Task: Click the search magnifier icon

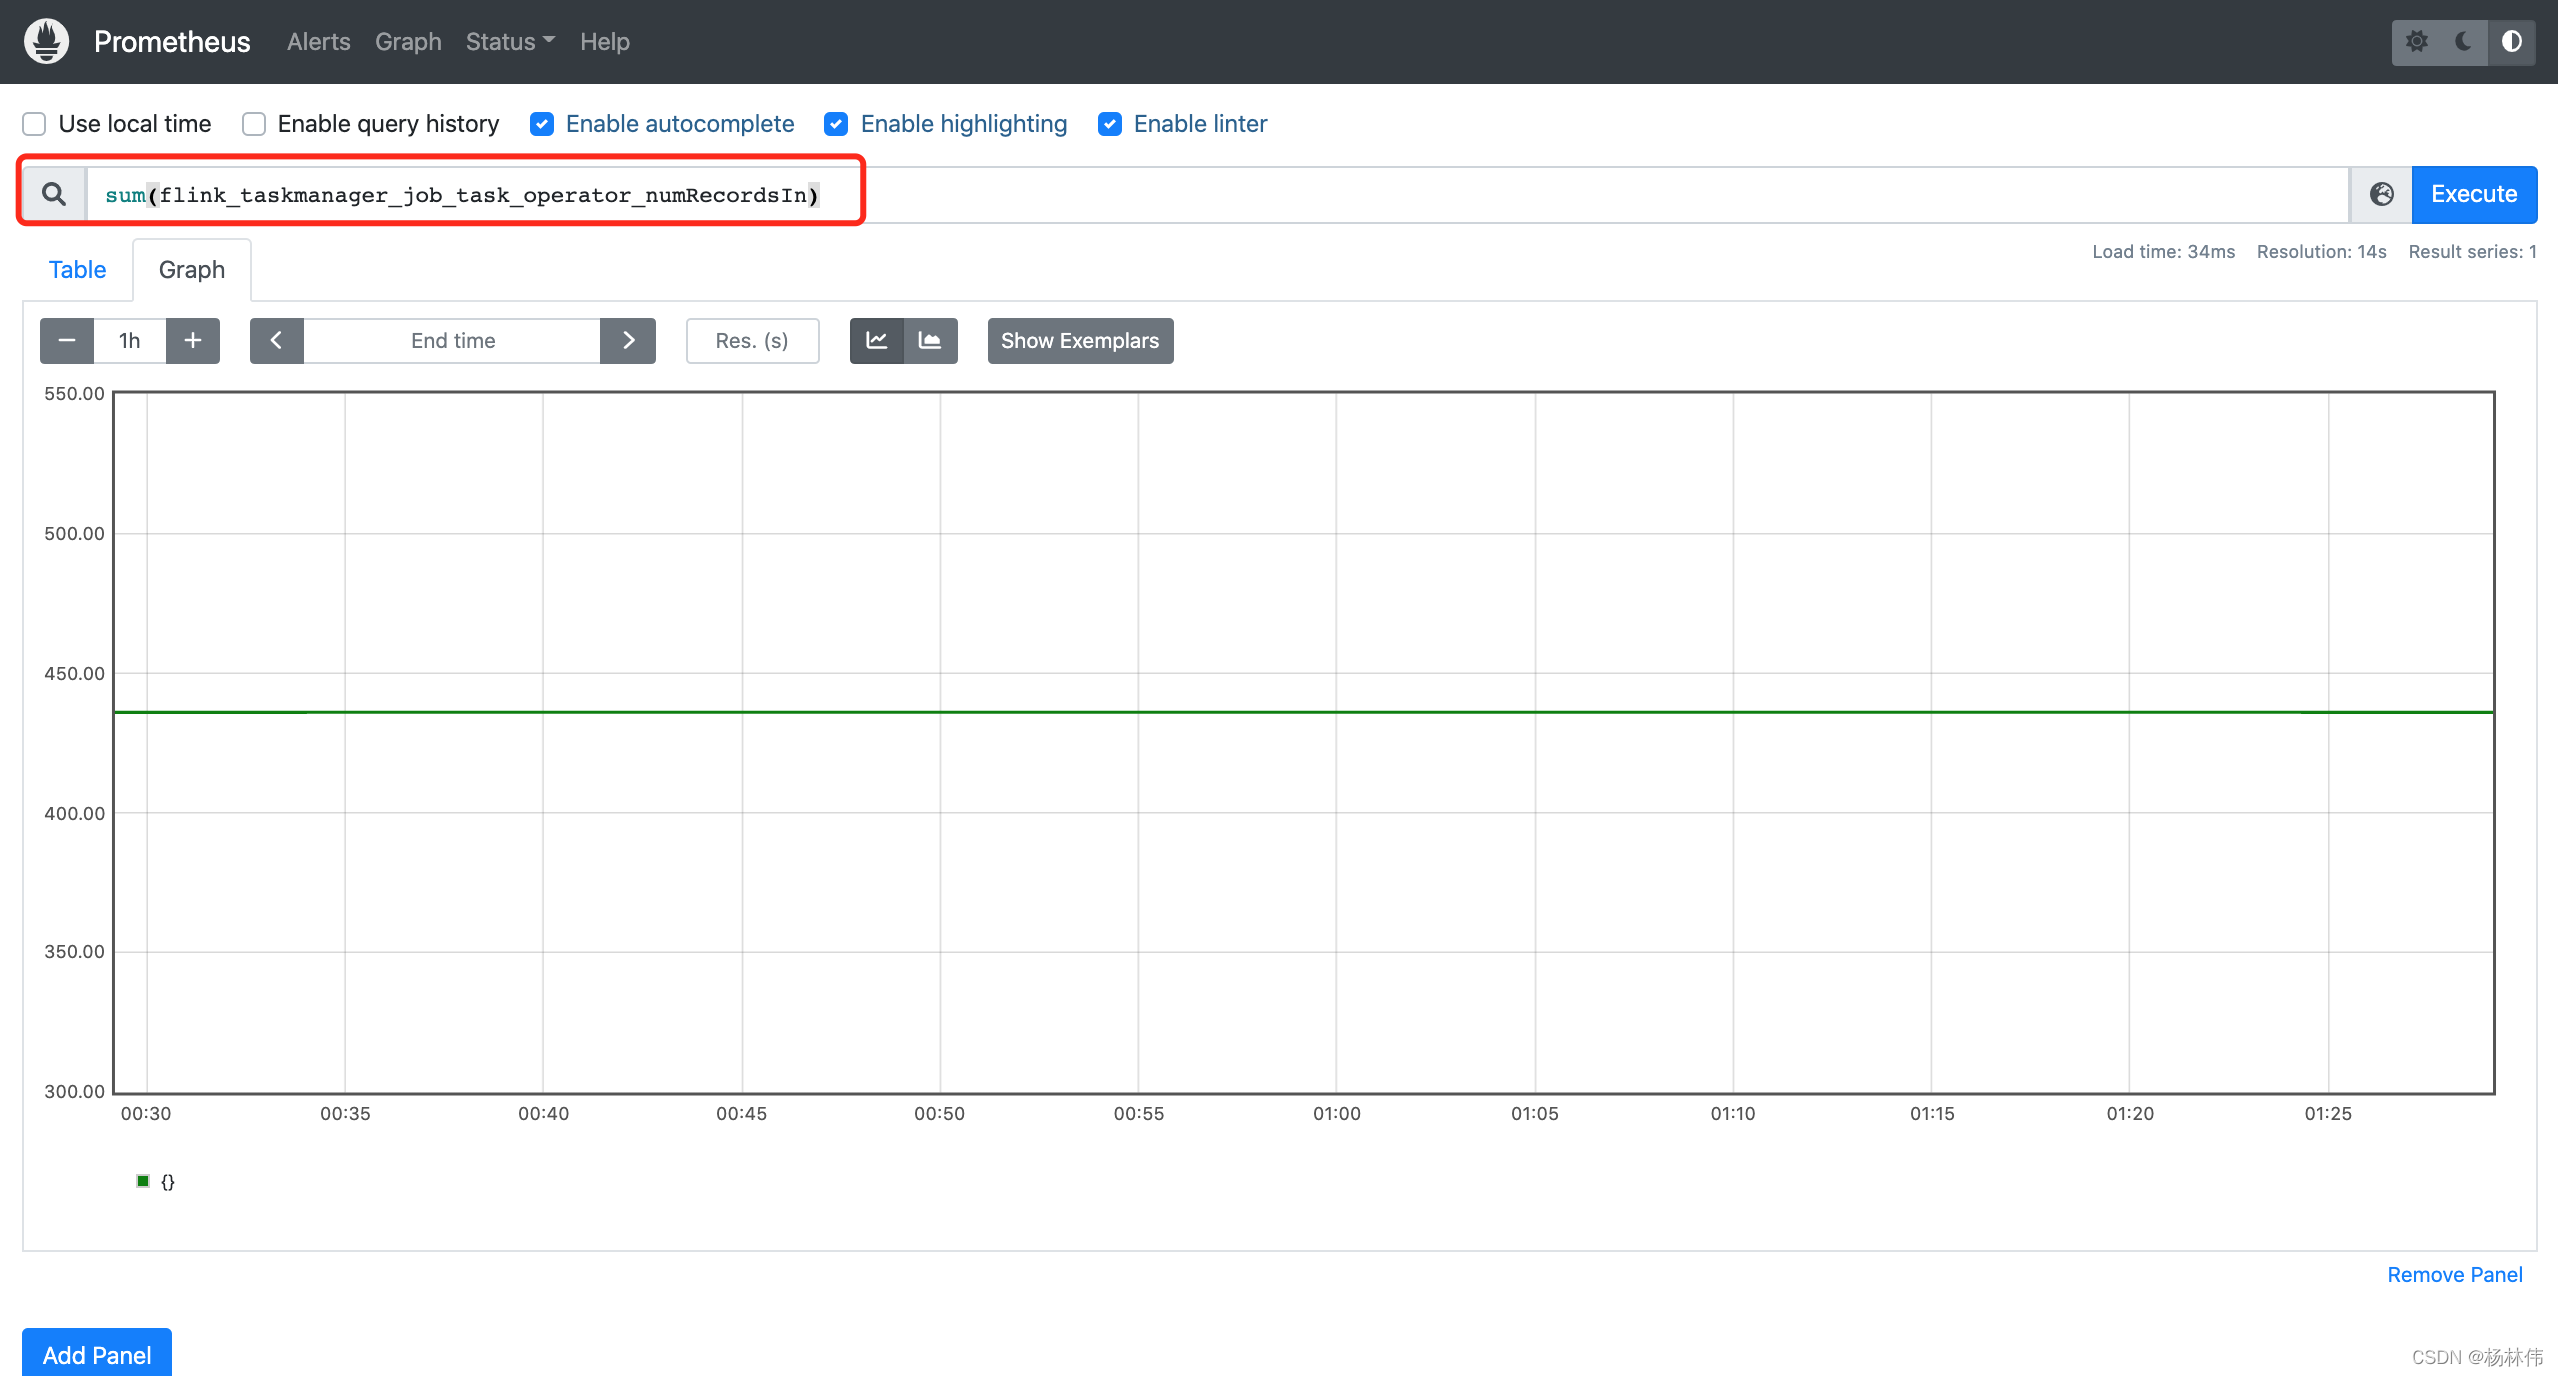Action: 54,194
